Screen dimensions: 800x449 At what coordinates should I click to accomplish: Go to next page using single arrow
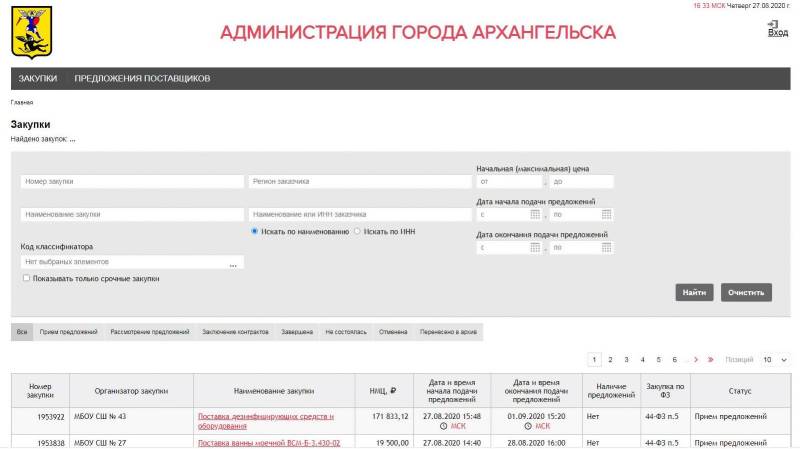point(696,360)
